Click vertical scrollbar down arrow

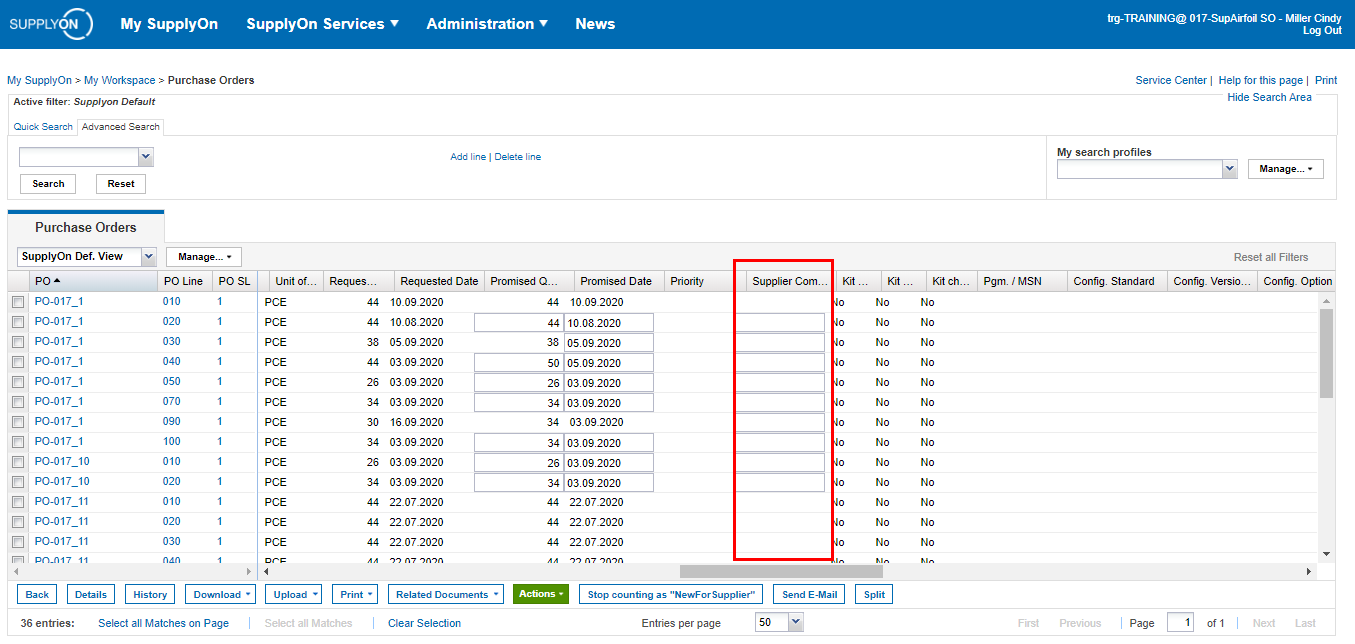pos(1326,553)
